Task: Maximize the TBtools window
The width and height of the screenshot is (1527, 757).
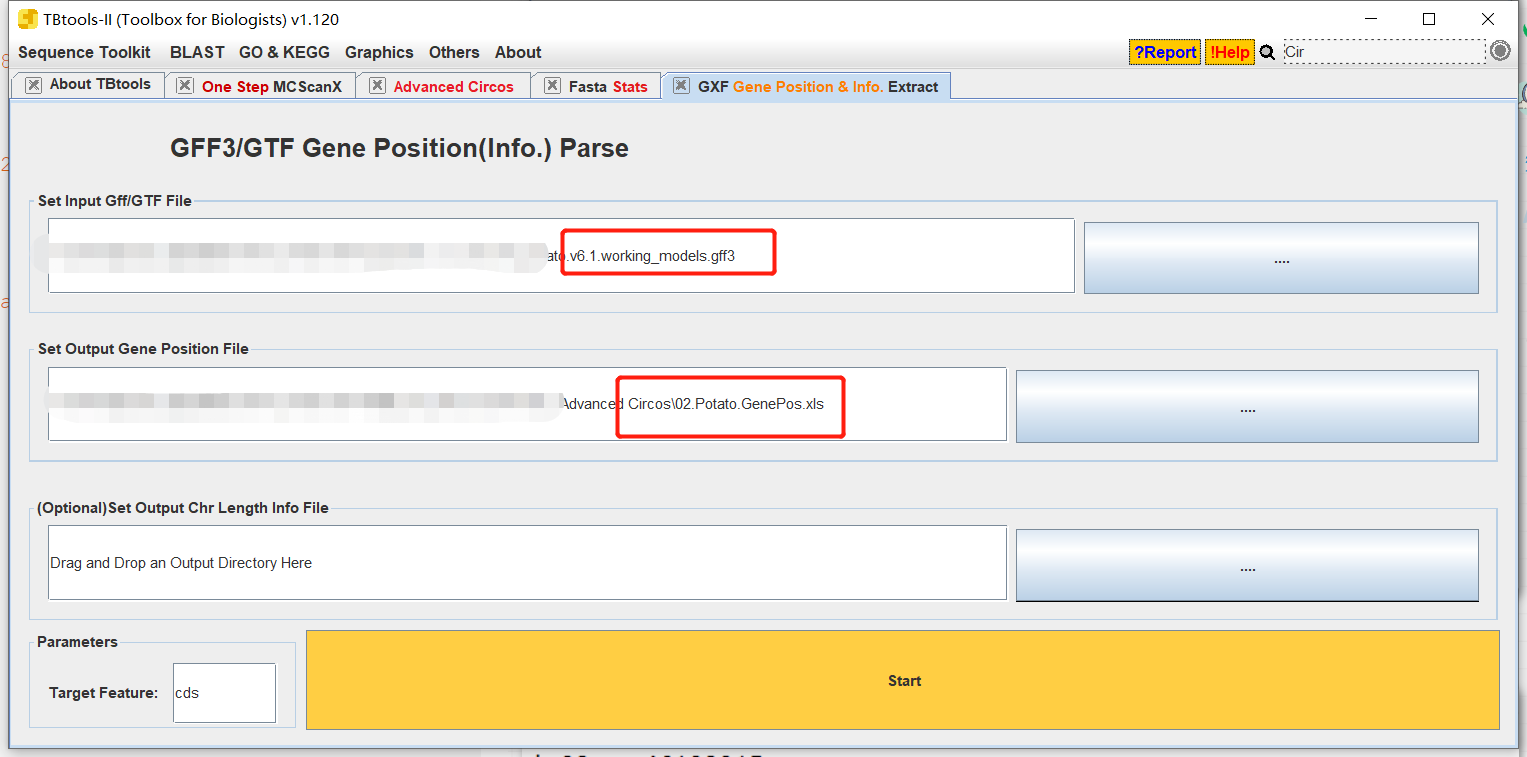Action: 1429,19
